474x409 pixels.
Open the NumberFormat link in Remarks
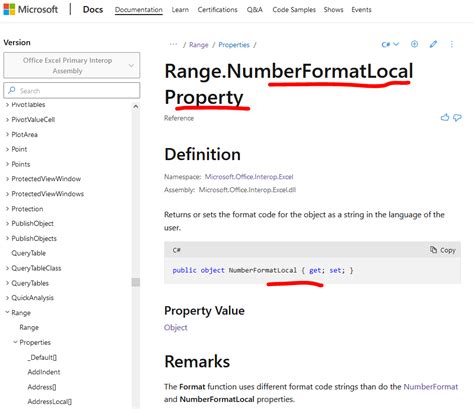pyautogui.click(x=431, y=387)
